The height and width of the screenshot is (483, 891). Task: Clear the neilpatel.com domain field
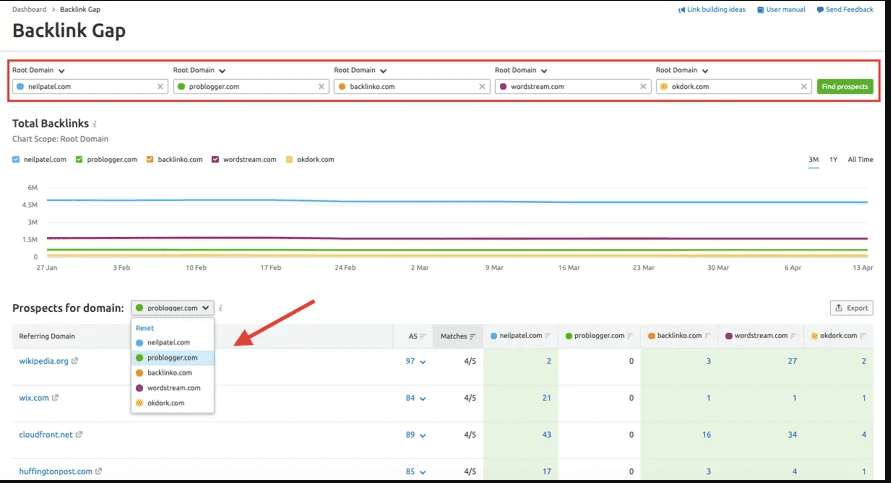tap(160, 86)
